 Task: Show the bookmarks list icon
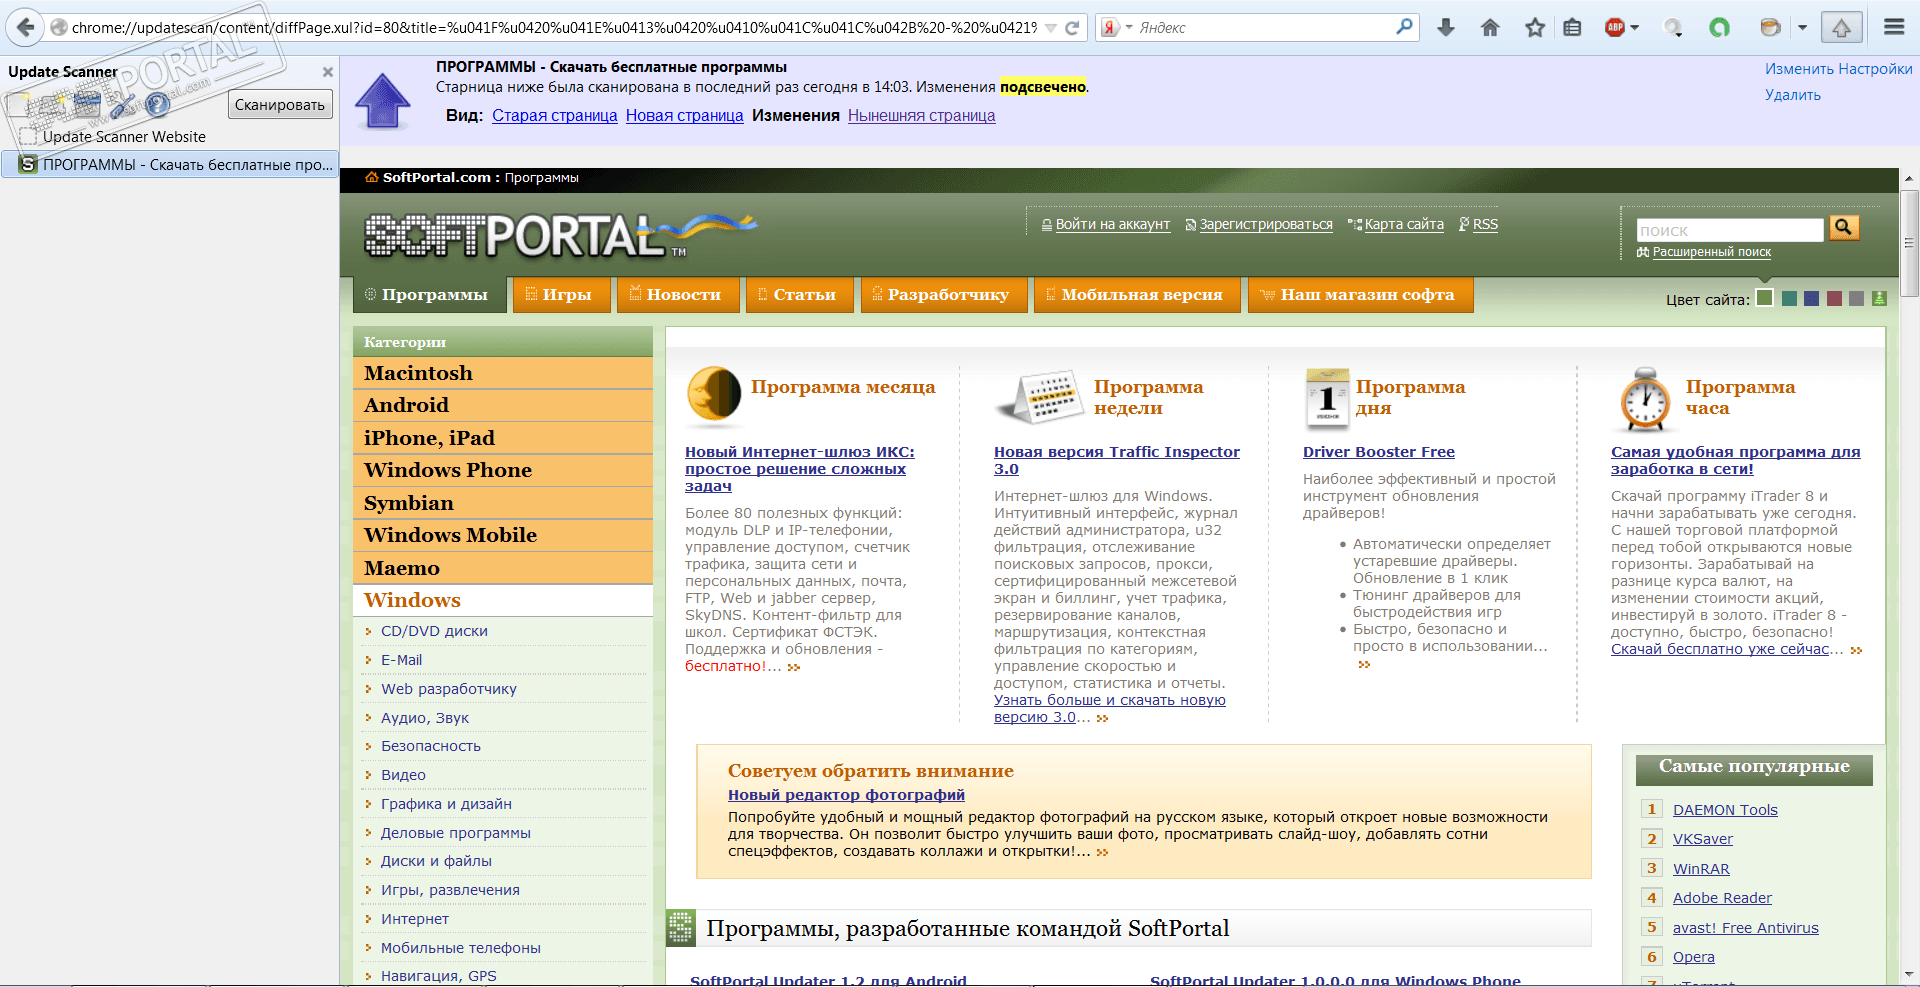(x=1572, y=28)
